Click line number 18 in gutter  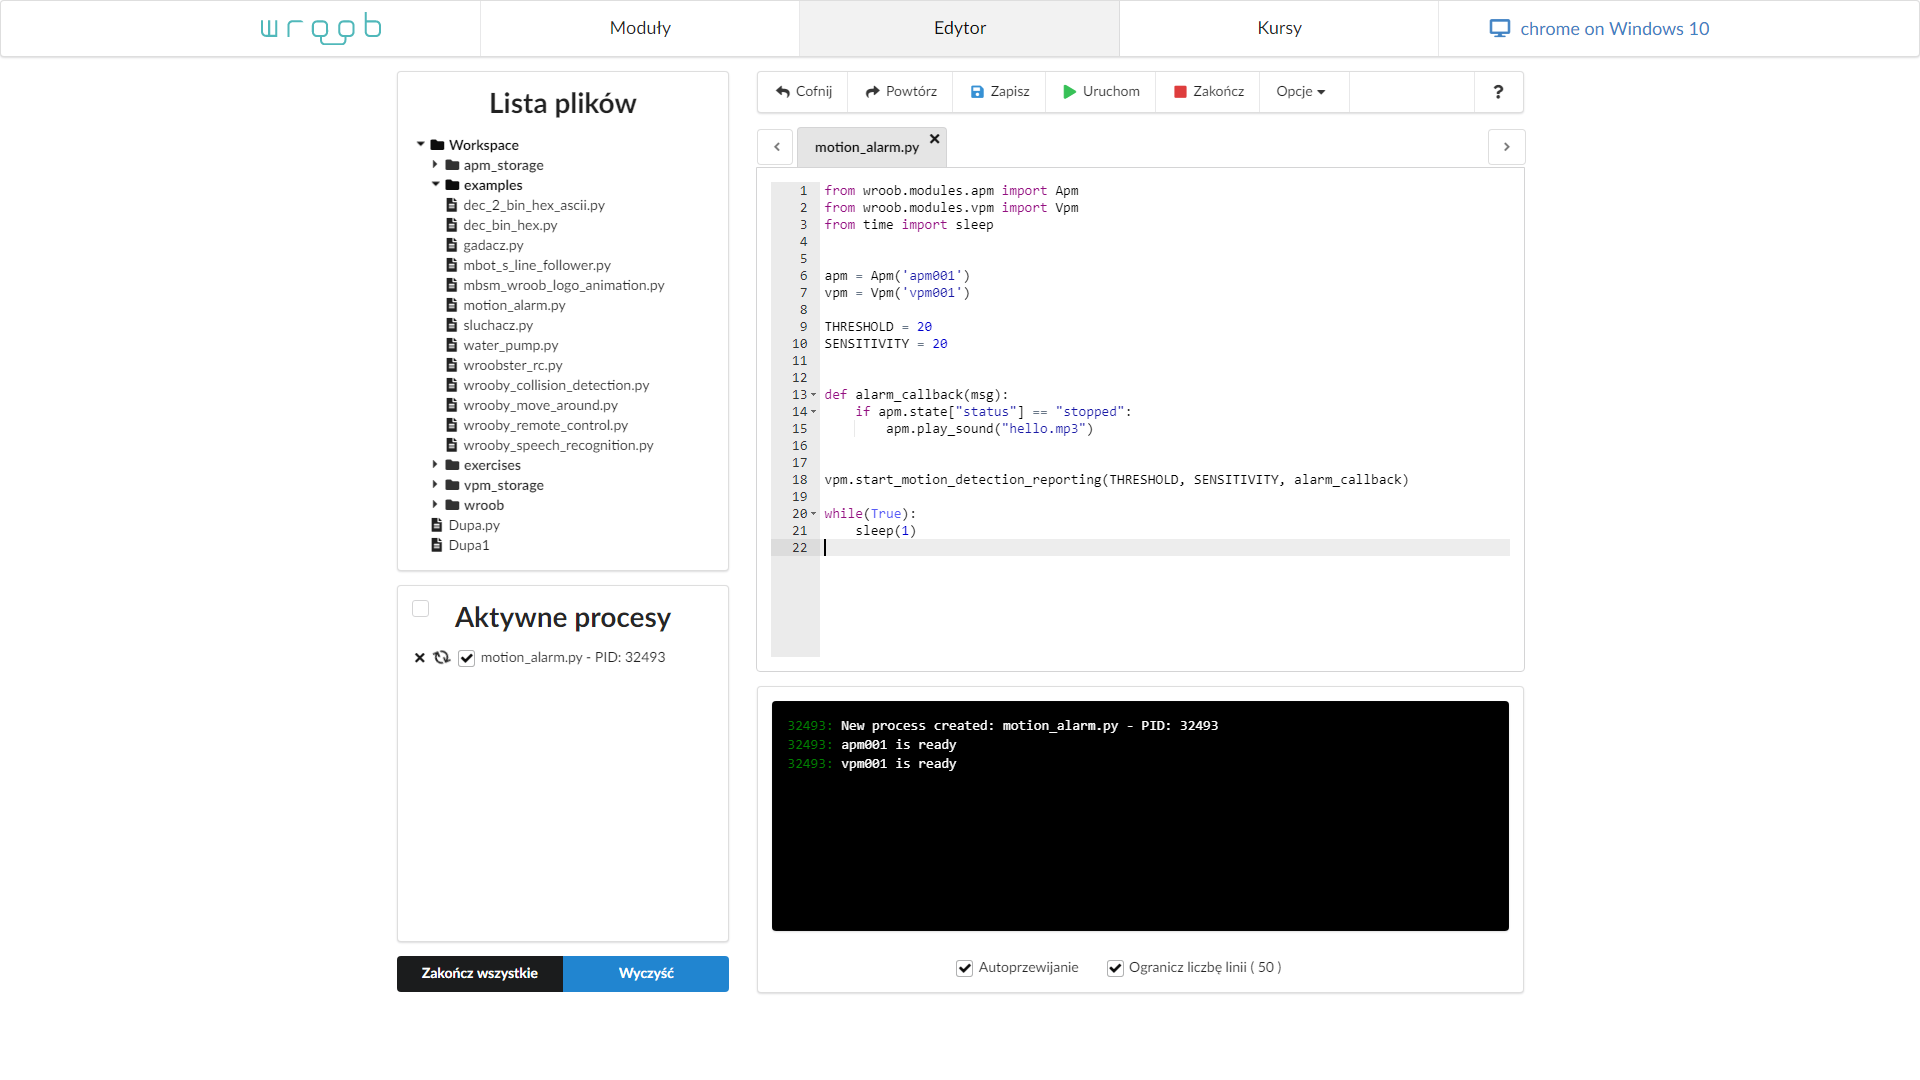(800, 479)
